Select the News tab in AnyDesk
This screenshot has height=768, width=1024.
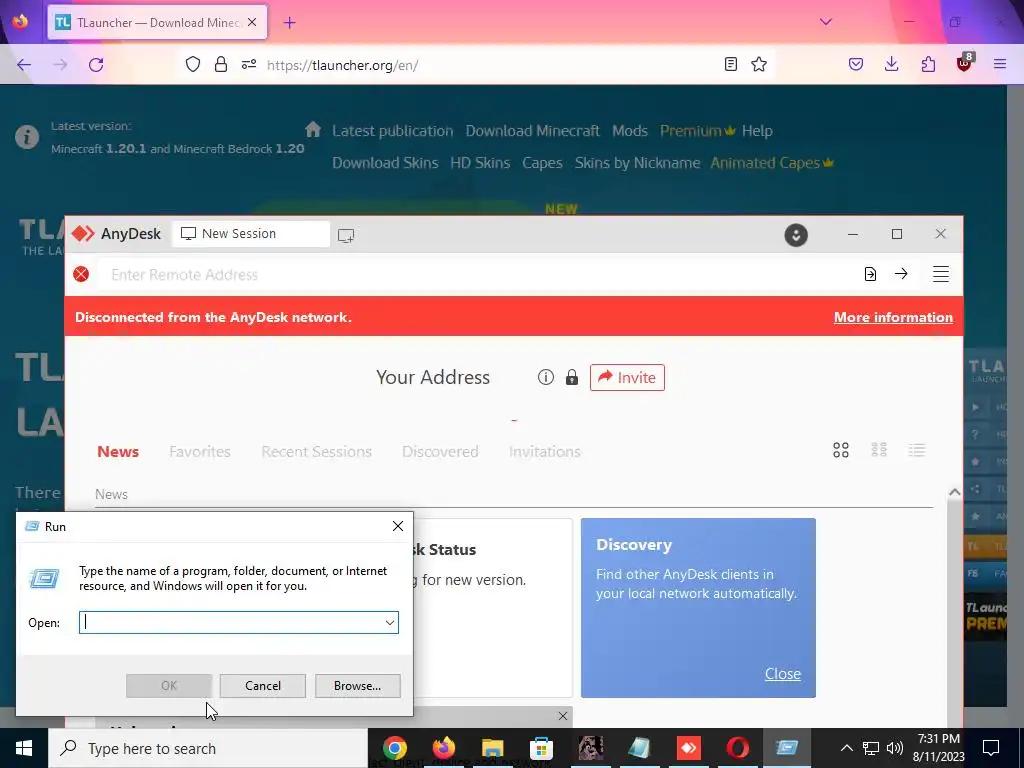click(x=118, y=451)
